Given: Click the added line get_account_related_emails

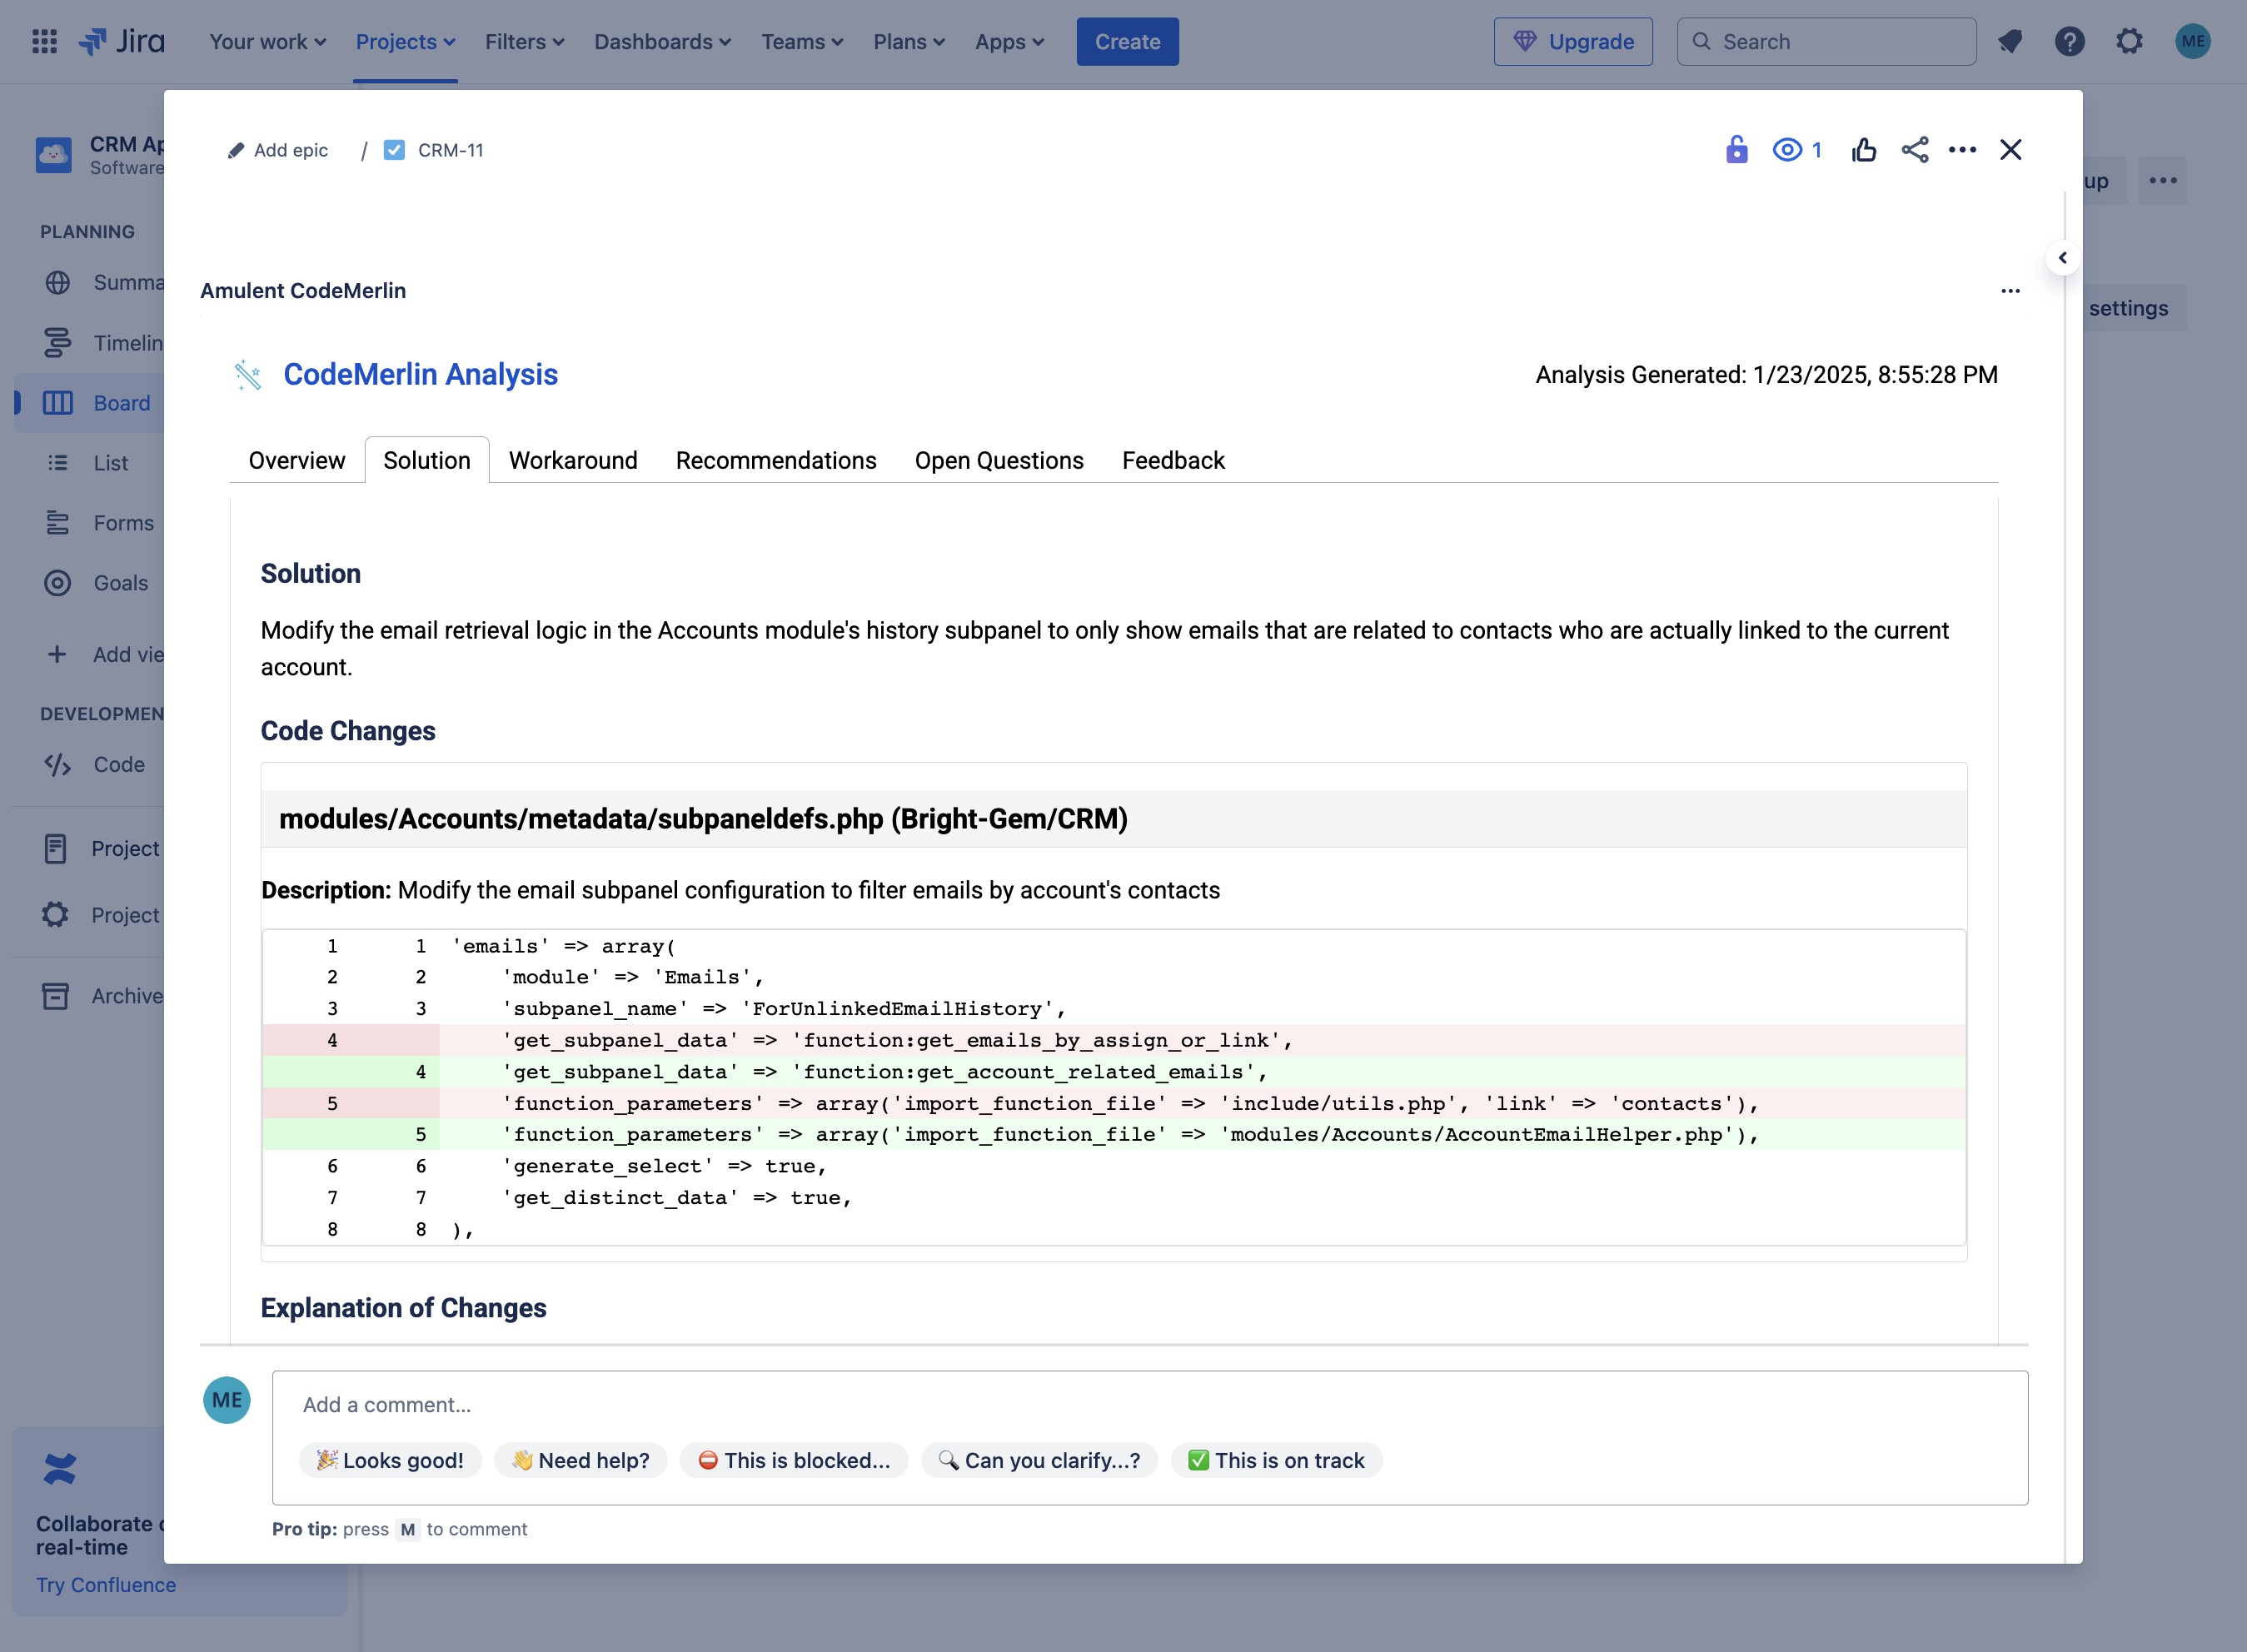Looking at the screenshot, I should click(1114, 1072).
